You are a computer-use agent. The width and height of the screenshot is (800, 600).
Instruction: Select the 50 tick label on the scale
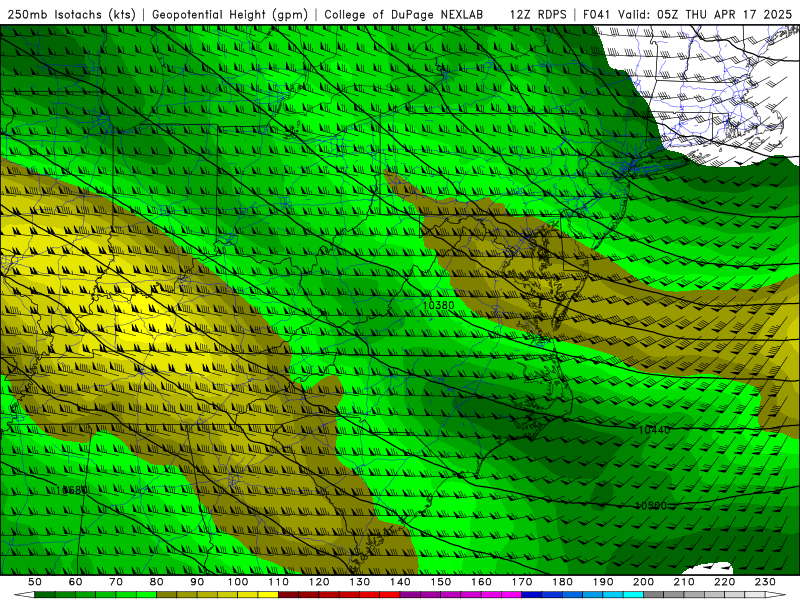[x=35, y=582]
